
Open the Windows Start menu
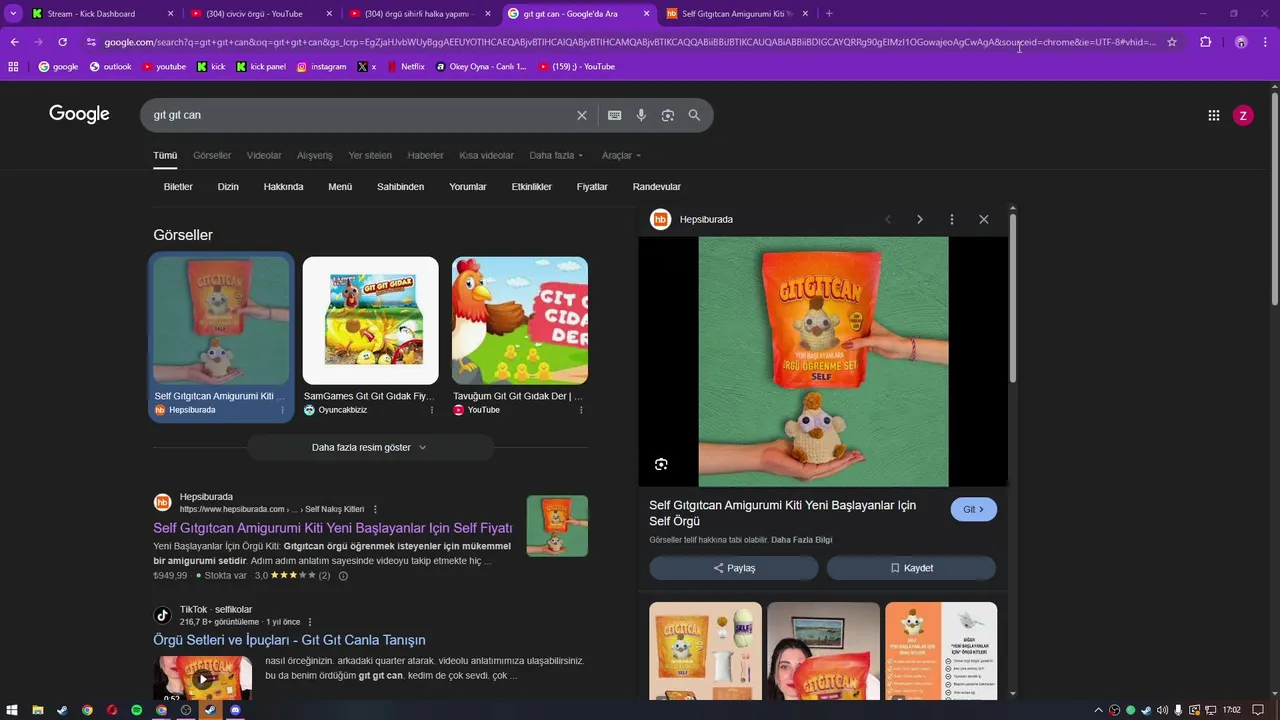[x=12, y=710]
